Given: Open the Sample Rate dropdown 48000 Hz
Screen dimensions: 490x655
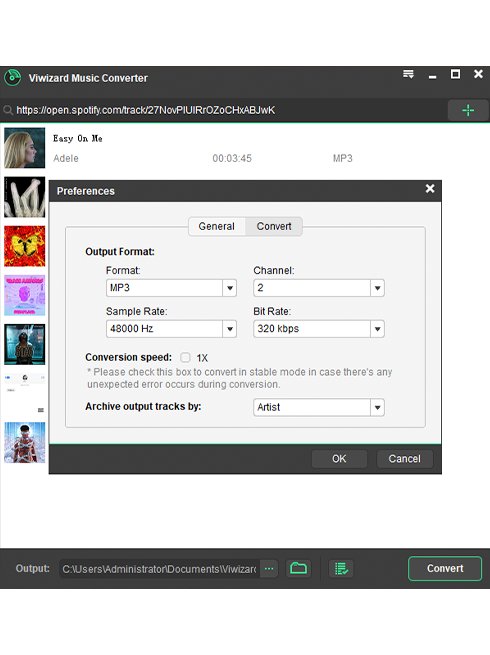Looking at the screenshot, I should tap(171, 329).
